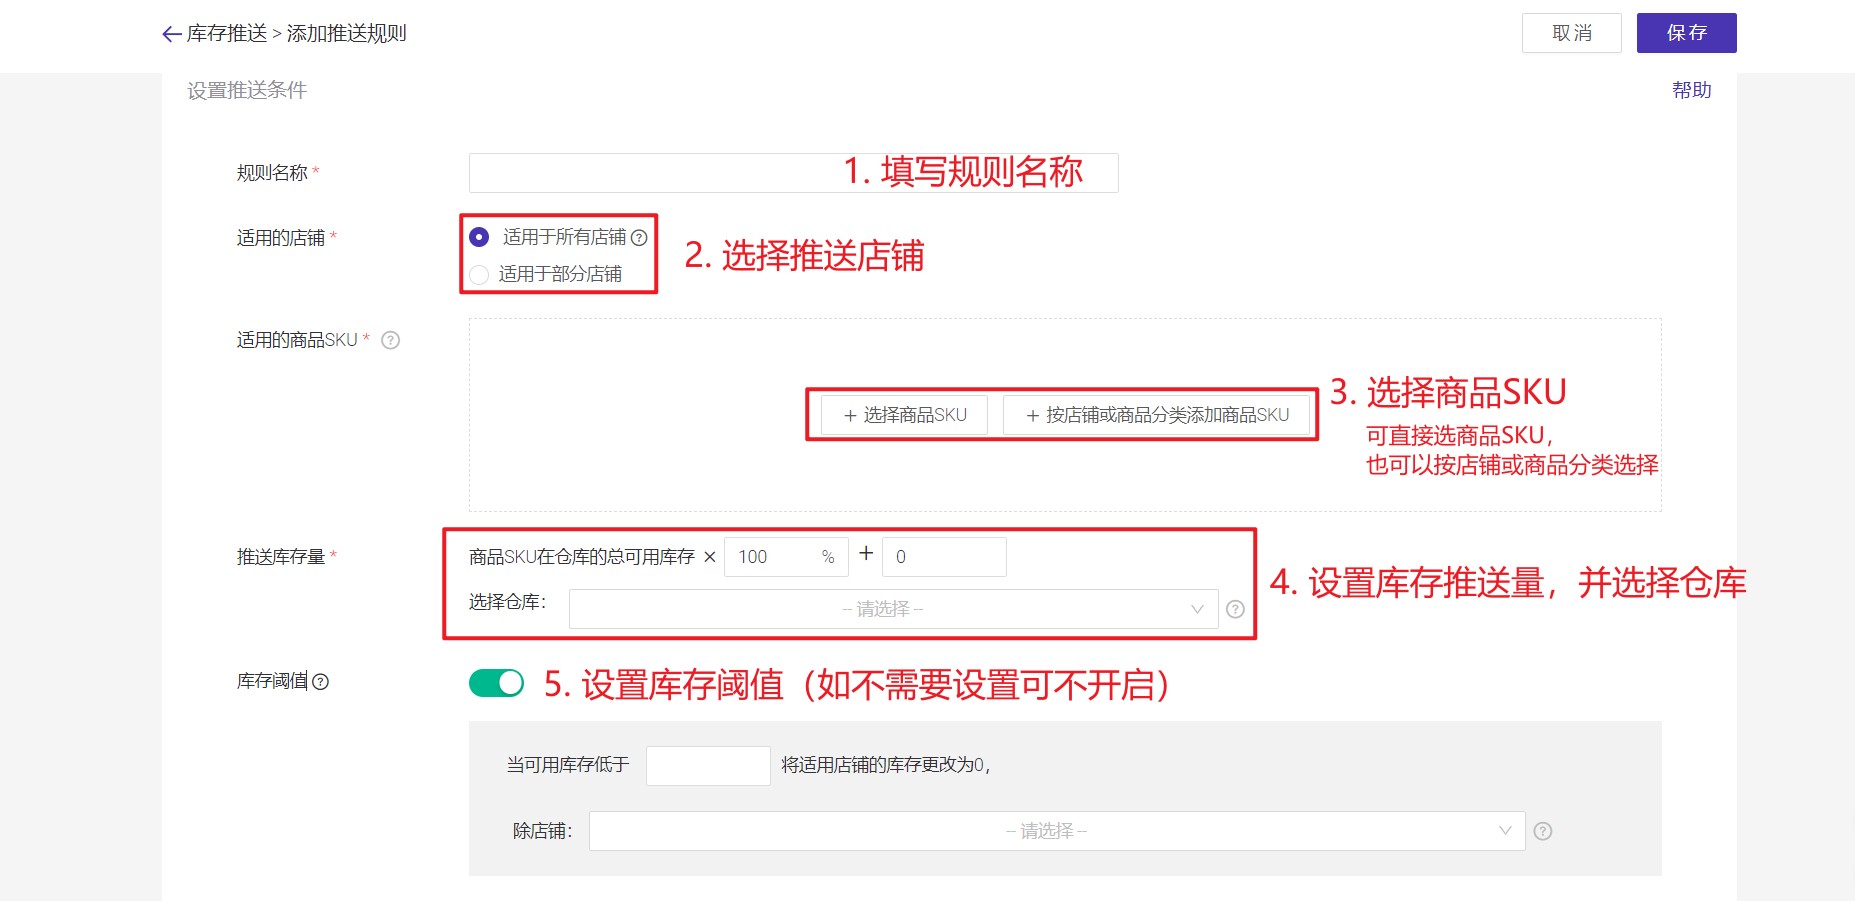Open the 除店铺 store selection dropdown
Image resolution: width=1855 pixels, height=901 pixels.
[1045, 830]
